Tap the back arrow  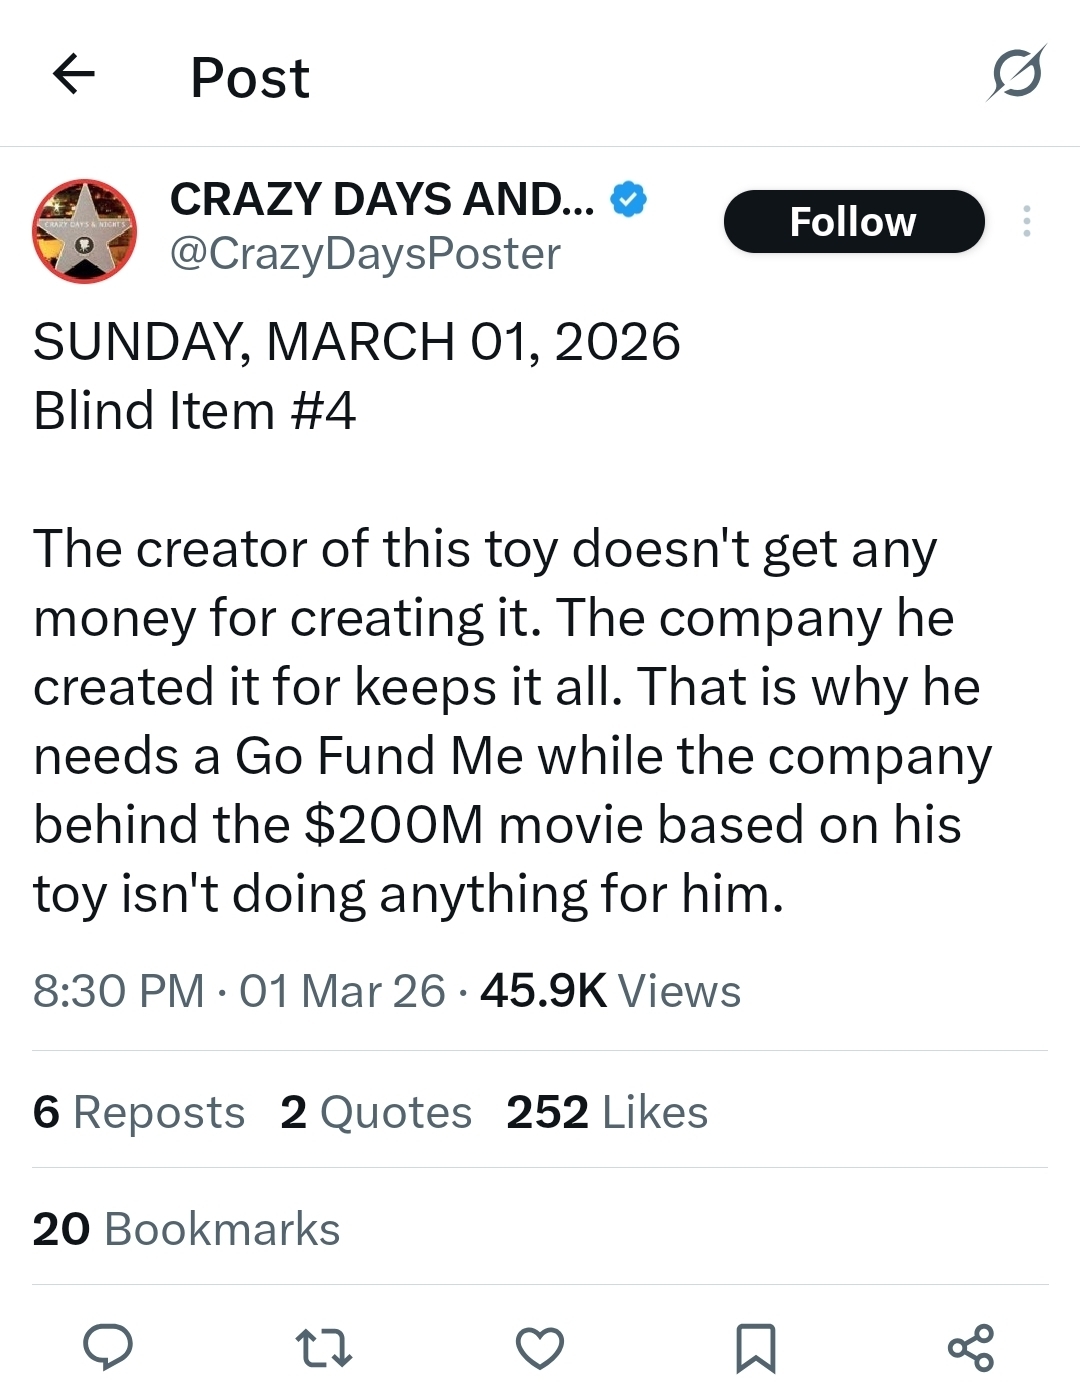73,74
